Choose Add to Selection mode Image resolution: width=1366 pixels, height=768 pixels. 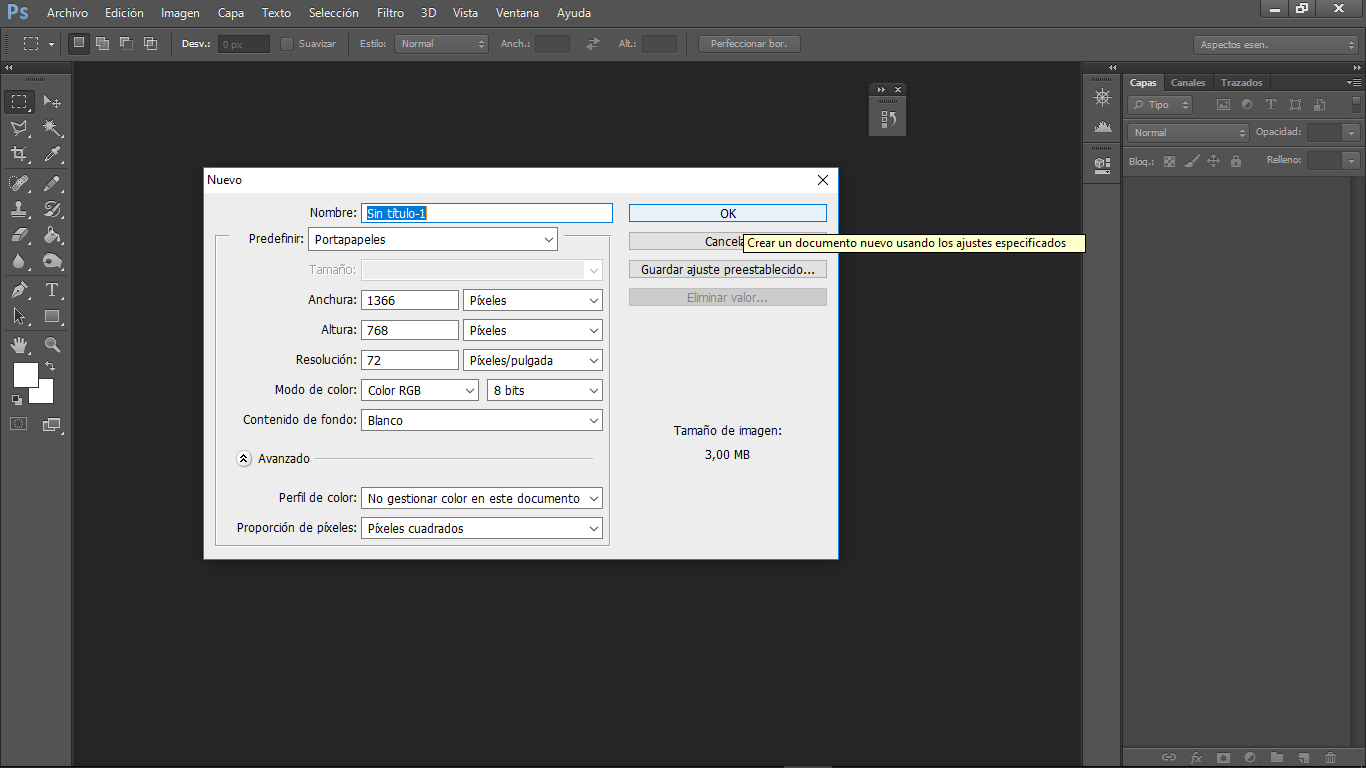point(102,43)
